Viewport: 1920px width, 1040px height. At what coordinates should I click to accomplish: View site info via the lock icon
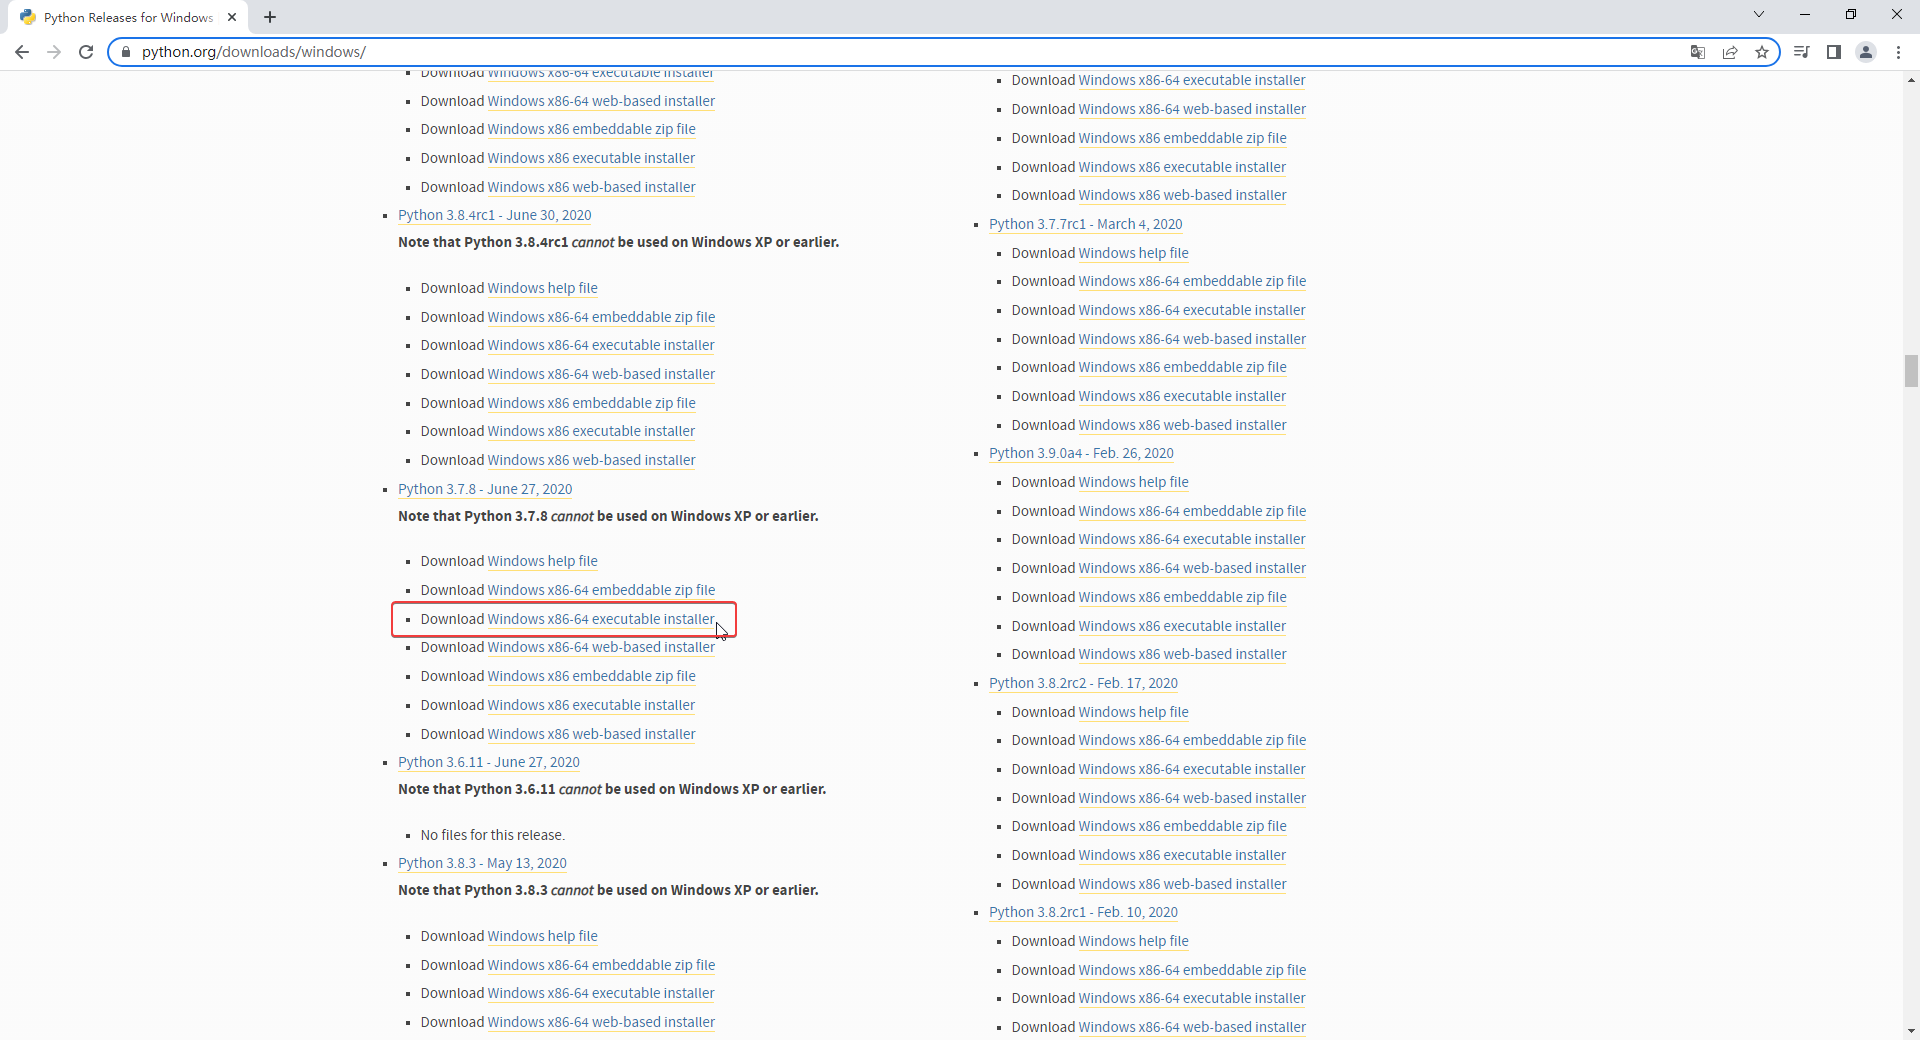(x=126, y=52)
